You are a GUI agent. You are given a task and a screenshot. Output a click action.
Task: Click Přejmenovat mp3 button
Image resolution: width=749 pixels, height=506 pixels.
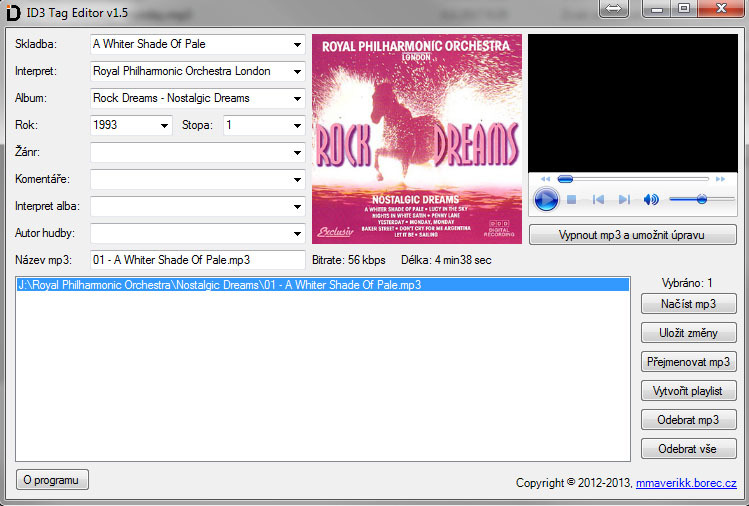pos(688,362)
